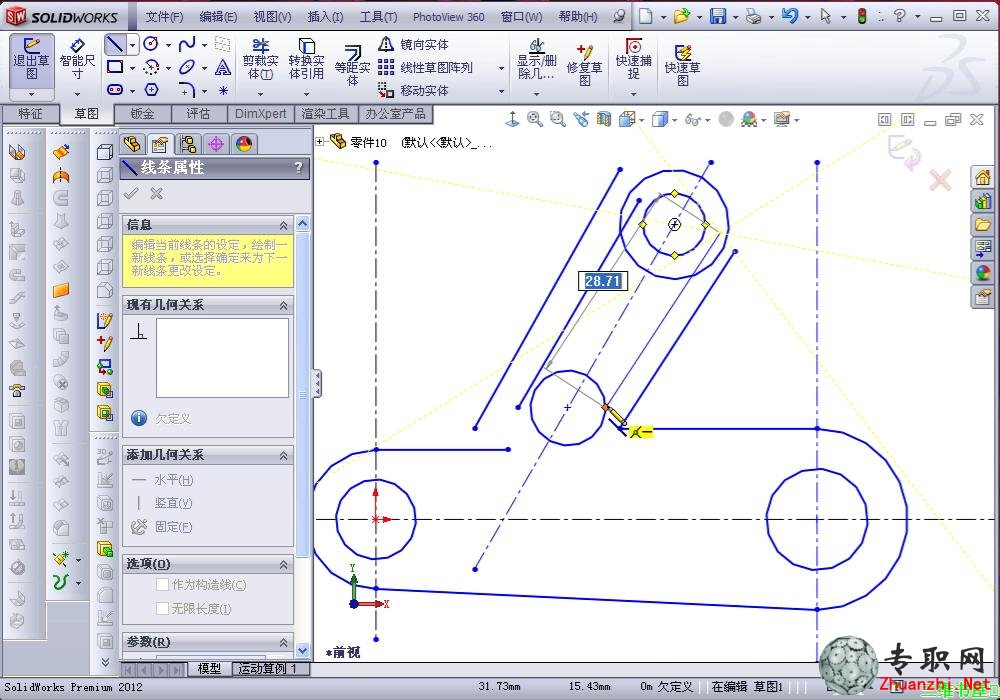This screenshot has width=1000, height=700.
Task: Check the 无限长度 (Infinite length) checkbox
Action: [x=163, y=609]
